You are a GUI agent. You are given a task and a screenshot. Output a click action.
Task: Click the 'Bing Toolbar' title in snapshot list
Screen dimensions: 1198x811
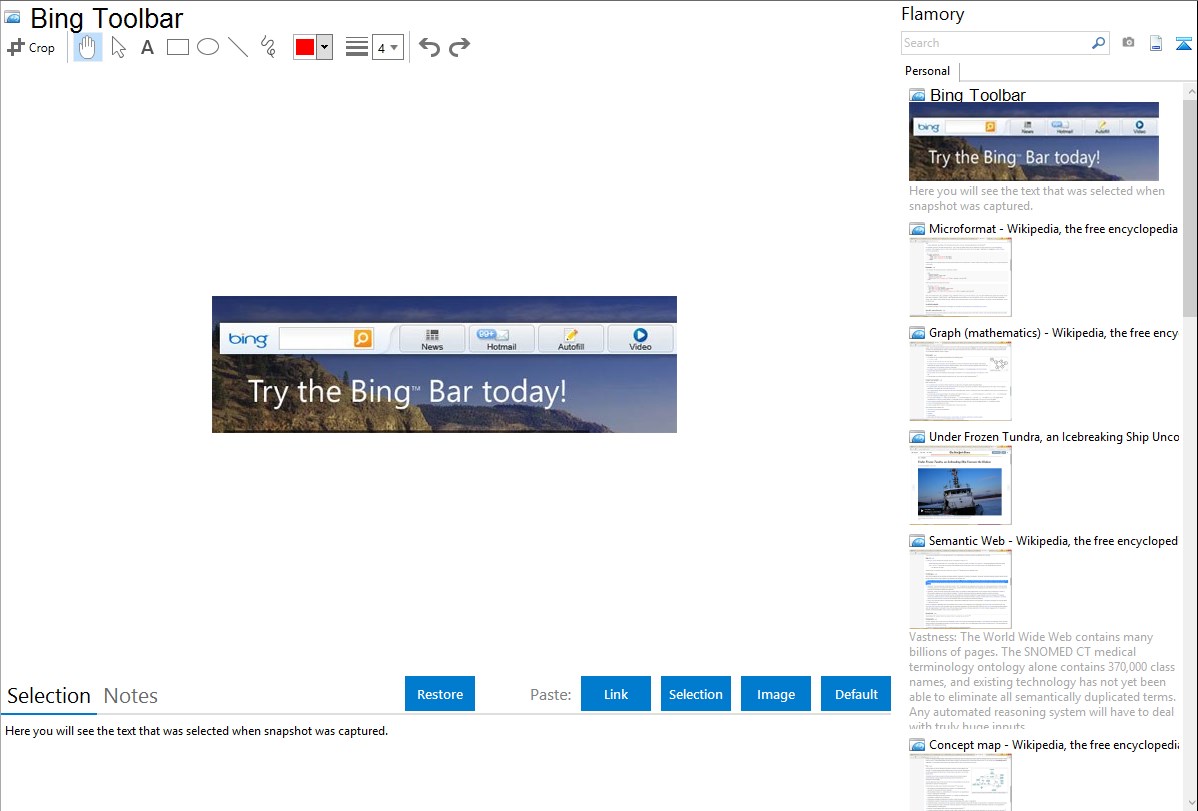pyautogui.click(x=977, y=95)
